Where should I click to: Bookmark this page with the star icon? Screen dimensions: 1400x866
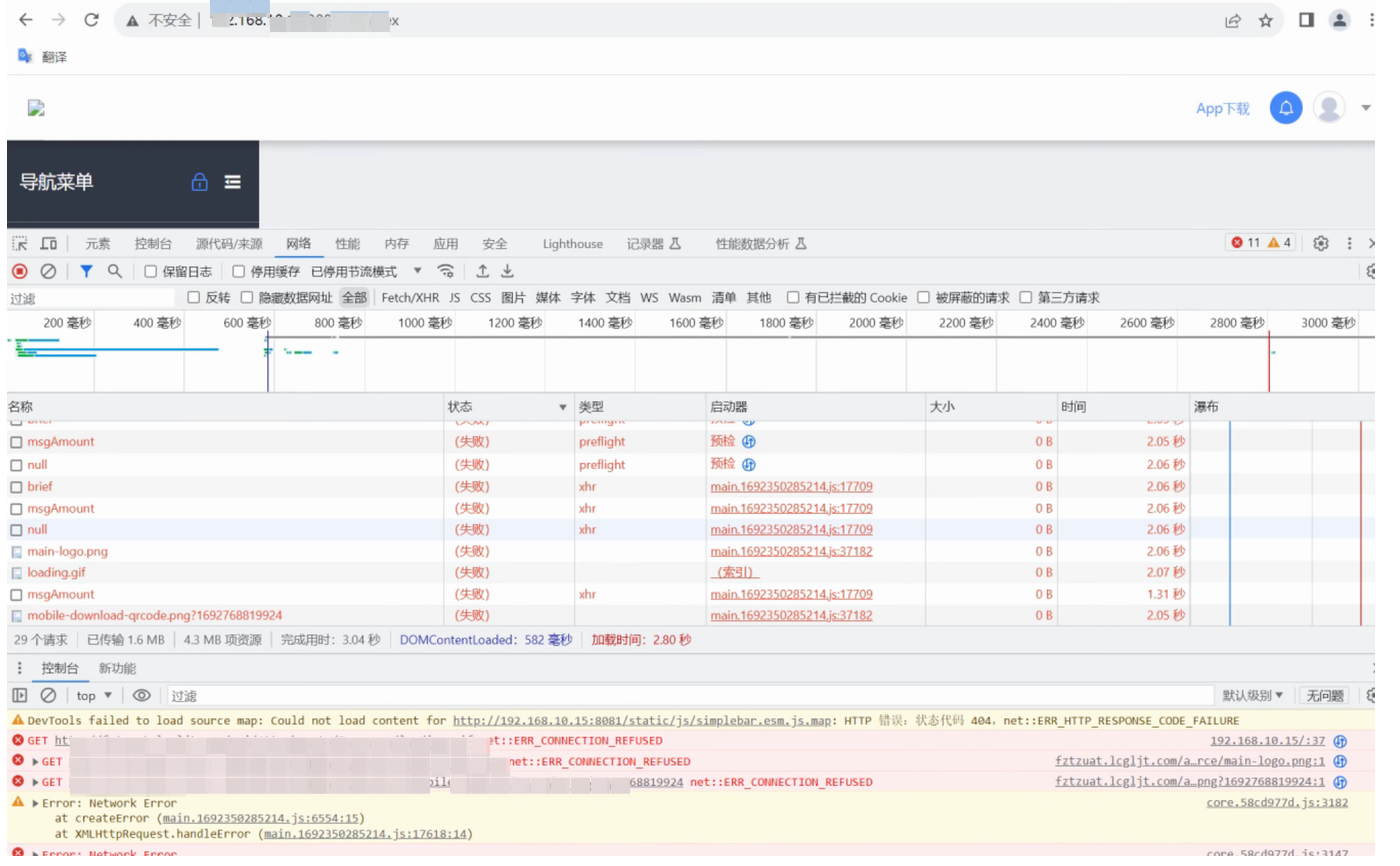coord(1266,20)
